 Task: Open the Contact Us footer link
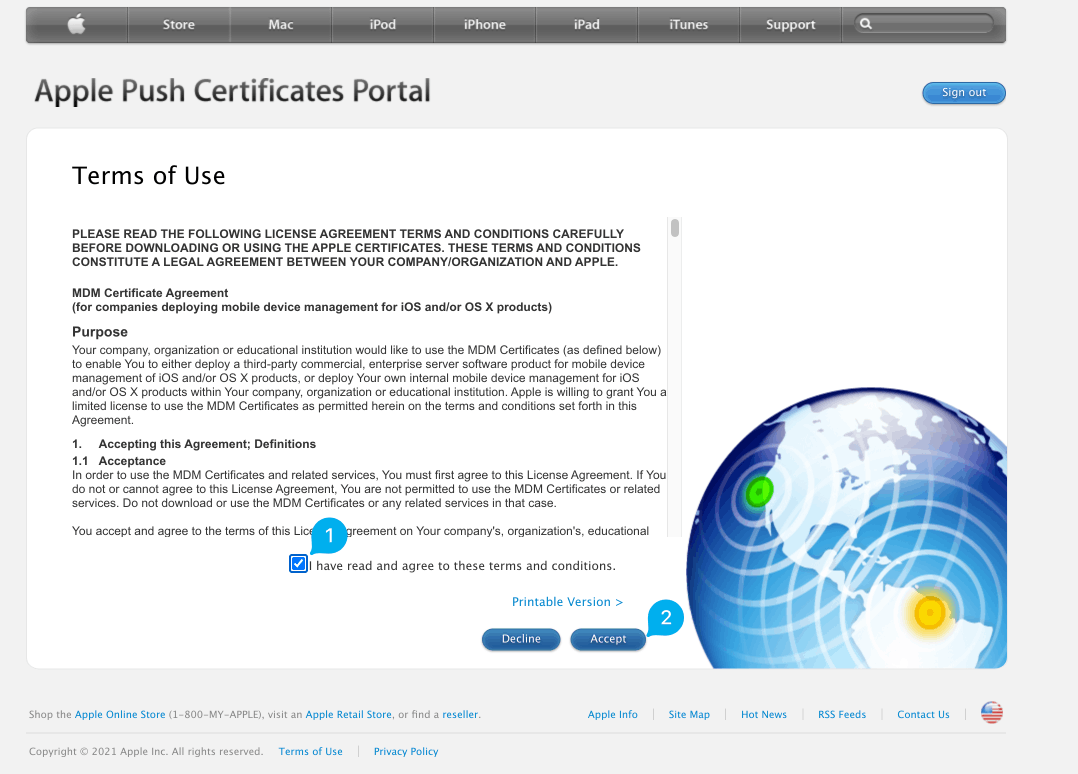click(x=923, y=715)
